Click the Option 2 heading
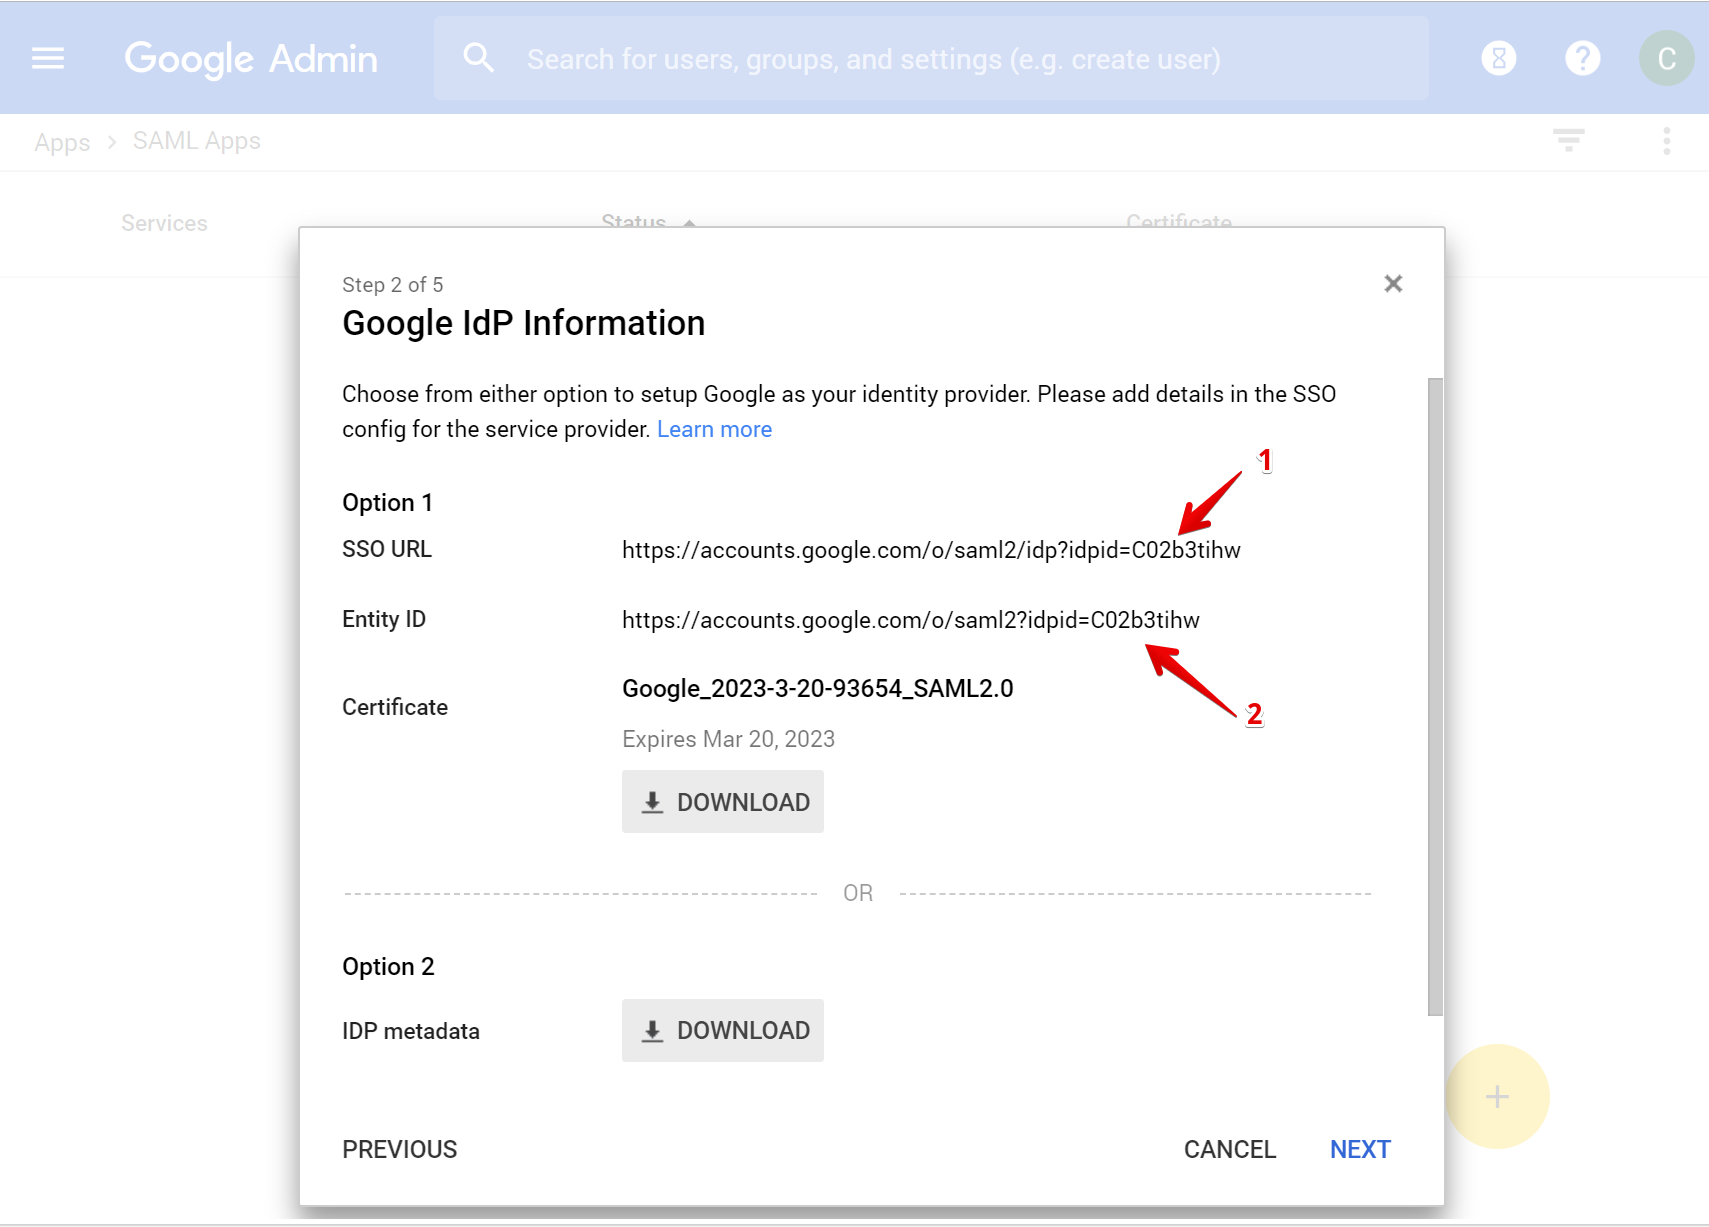Image resolution: width=1709 pixels, height=1227 pixels. (388, 966)
